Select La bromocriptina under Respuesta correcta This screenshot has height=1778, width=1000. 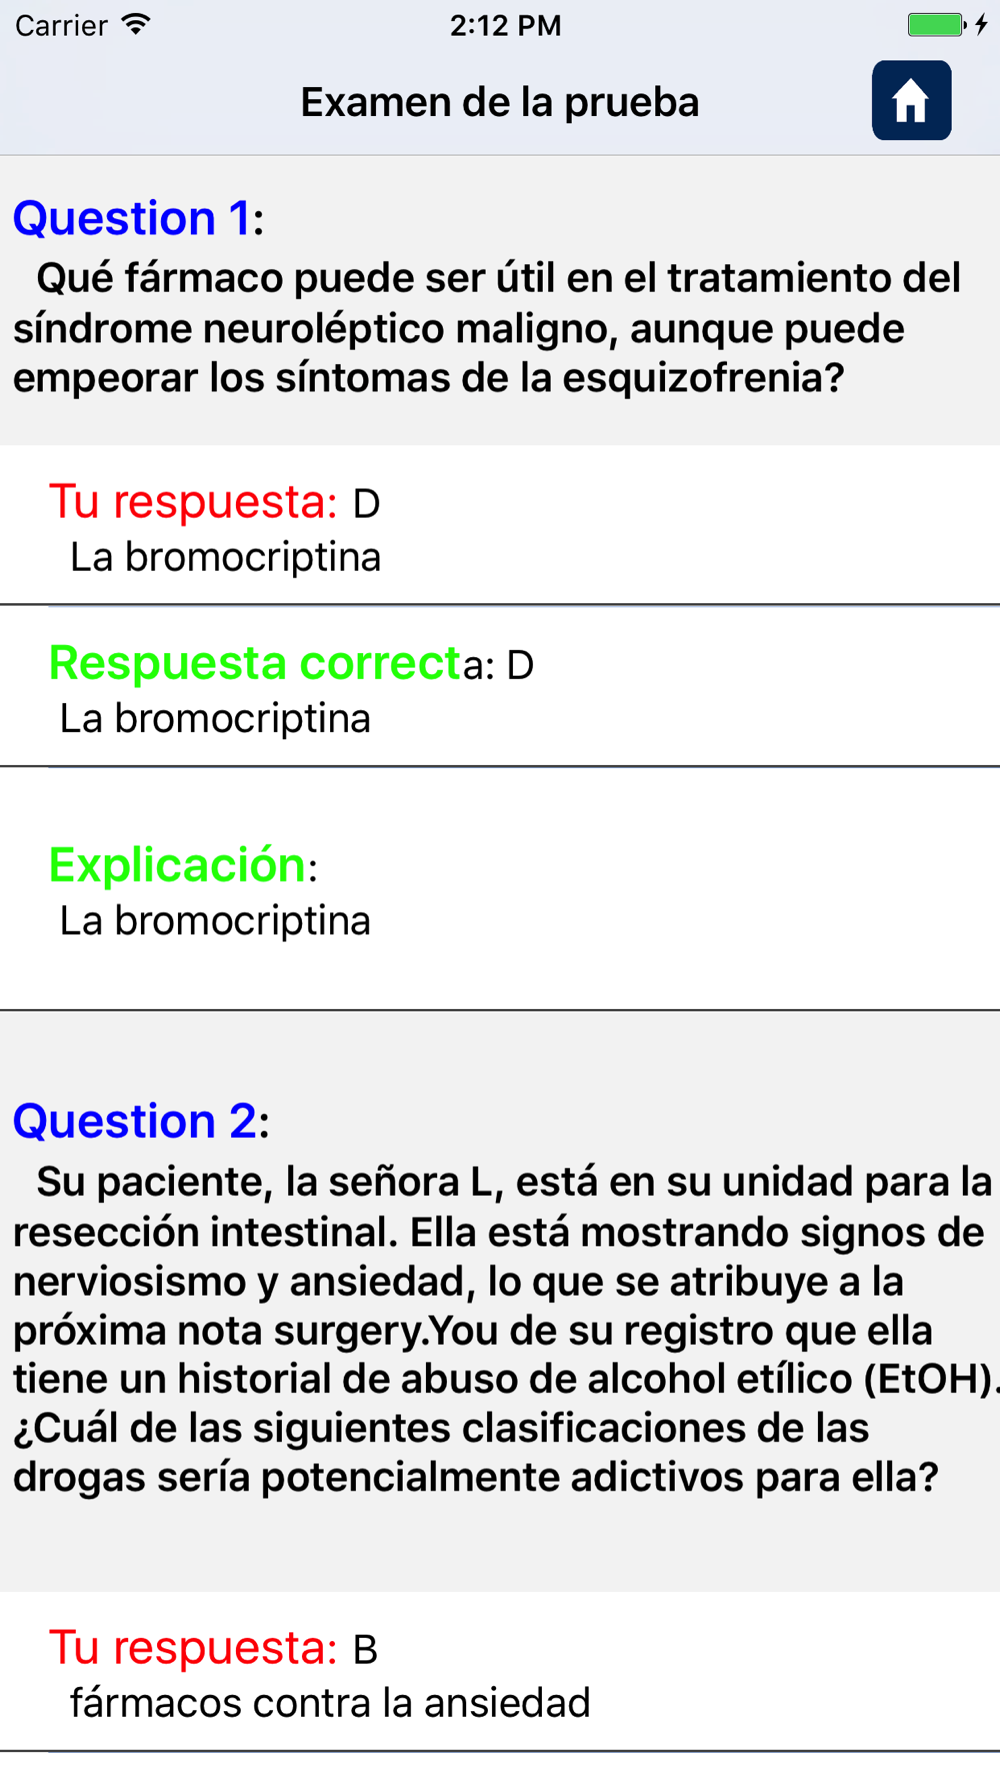point(215,718)
